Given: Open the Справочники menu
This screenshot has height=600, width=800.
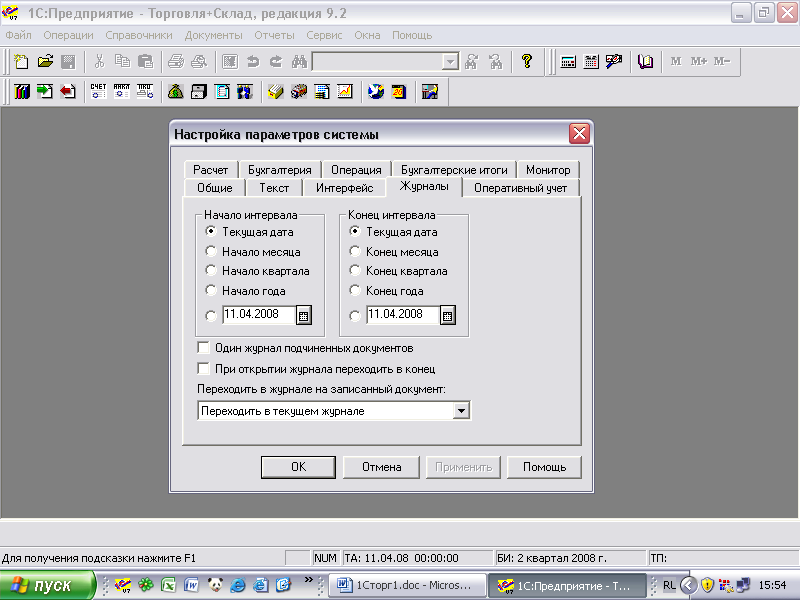Looking at the screenshot, I should click(139, 35).
